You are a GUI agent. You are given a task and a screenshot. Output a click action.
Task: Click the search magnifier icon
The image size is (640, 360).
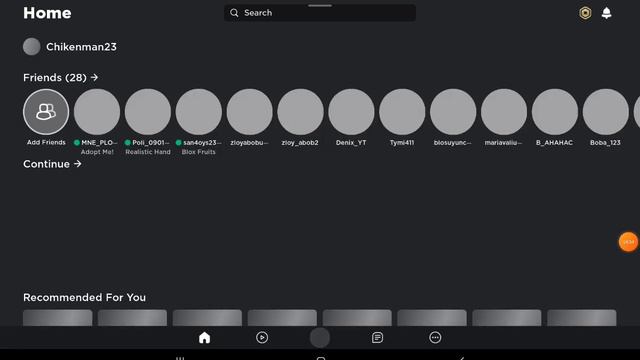point(234,13)
